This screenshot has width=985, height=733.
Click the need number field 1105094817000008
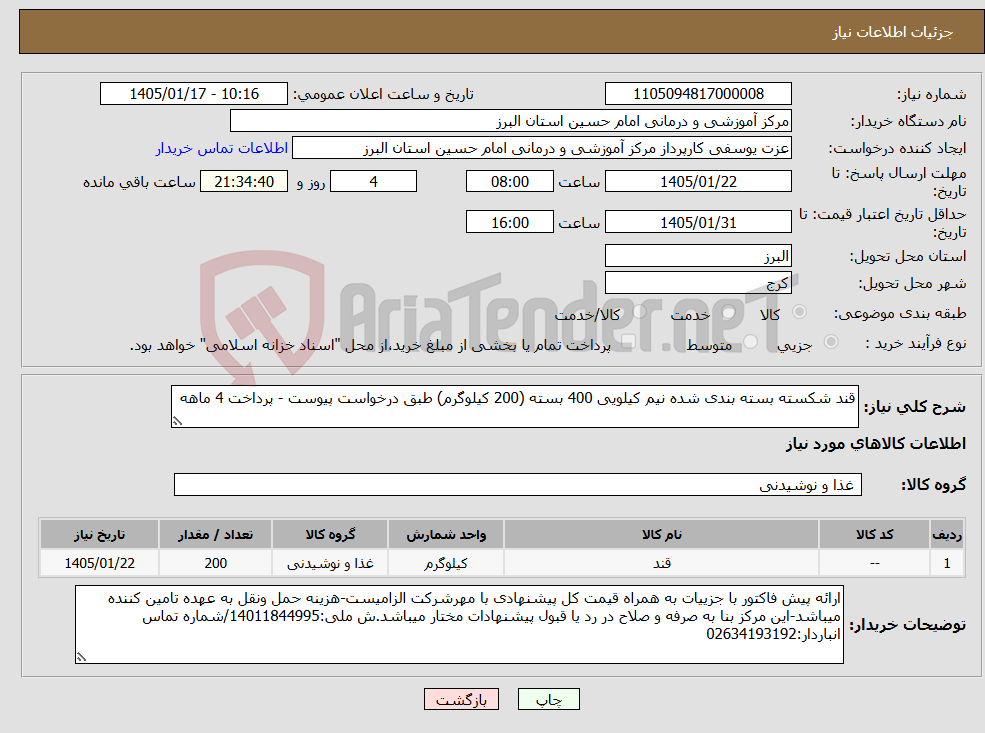coord(698,94)
